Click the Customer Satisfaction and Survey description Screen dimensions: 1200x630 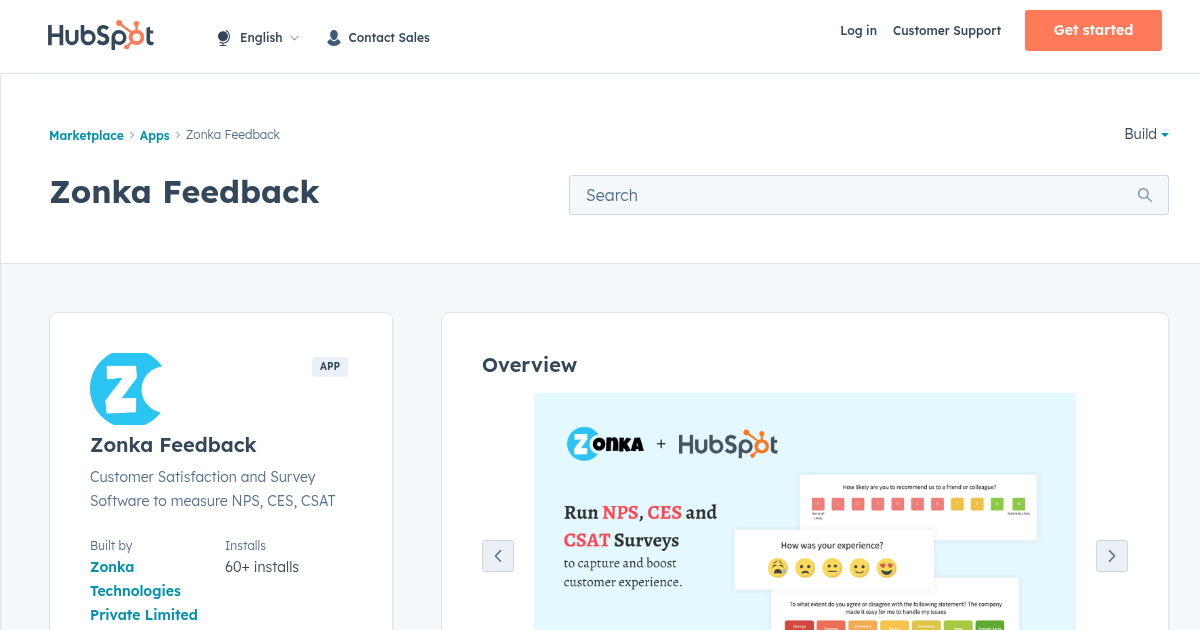click(x=213, y=489)
